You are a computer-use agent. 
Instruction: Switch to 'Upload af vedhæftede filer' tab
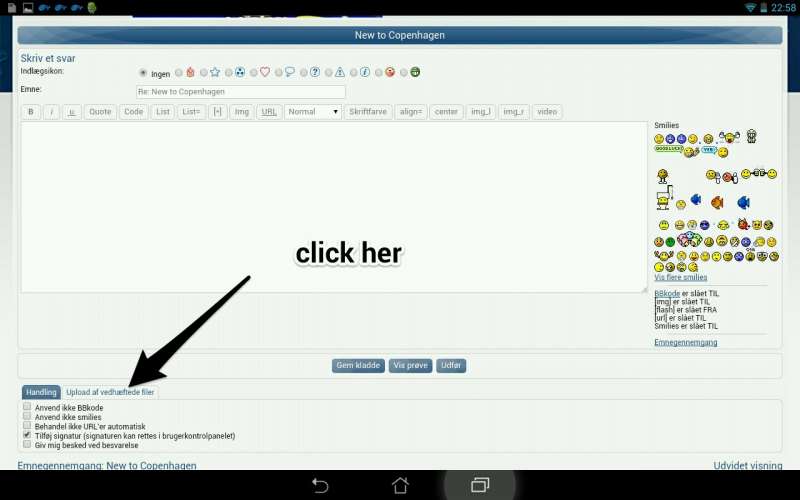click(x=110, y=392)
